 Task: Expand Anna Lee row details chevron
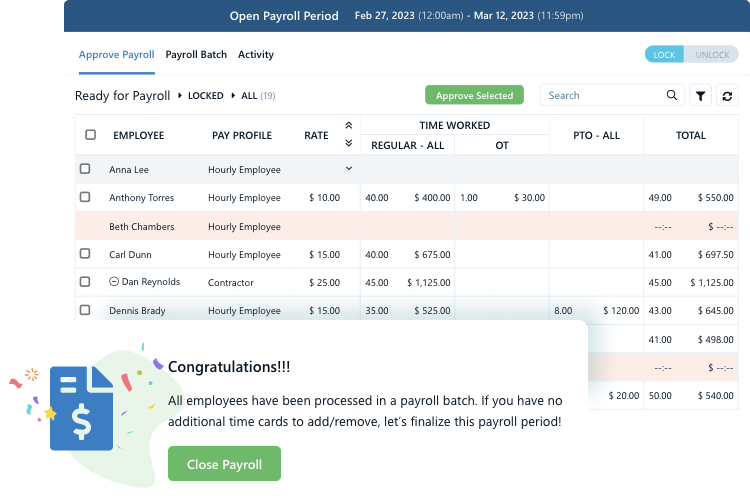(348, 169)
